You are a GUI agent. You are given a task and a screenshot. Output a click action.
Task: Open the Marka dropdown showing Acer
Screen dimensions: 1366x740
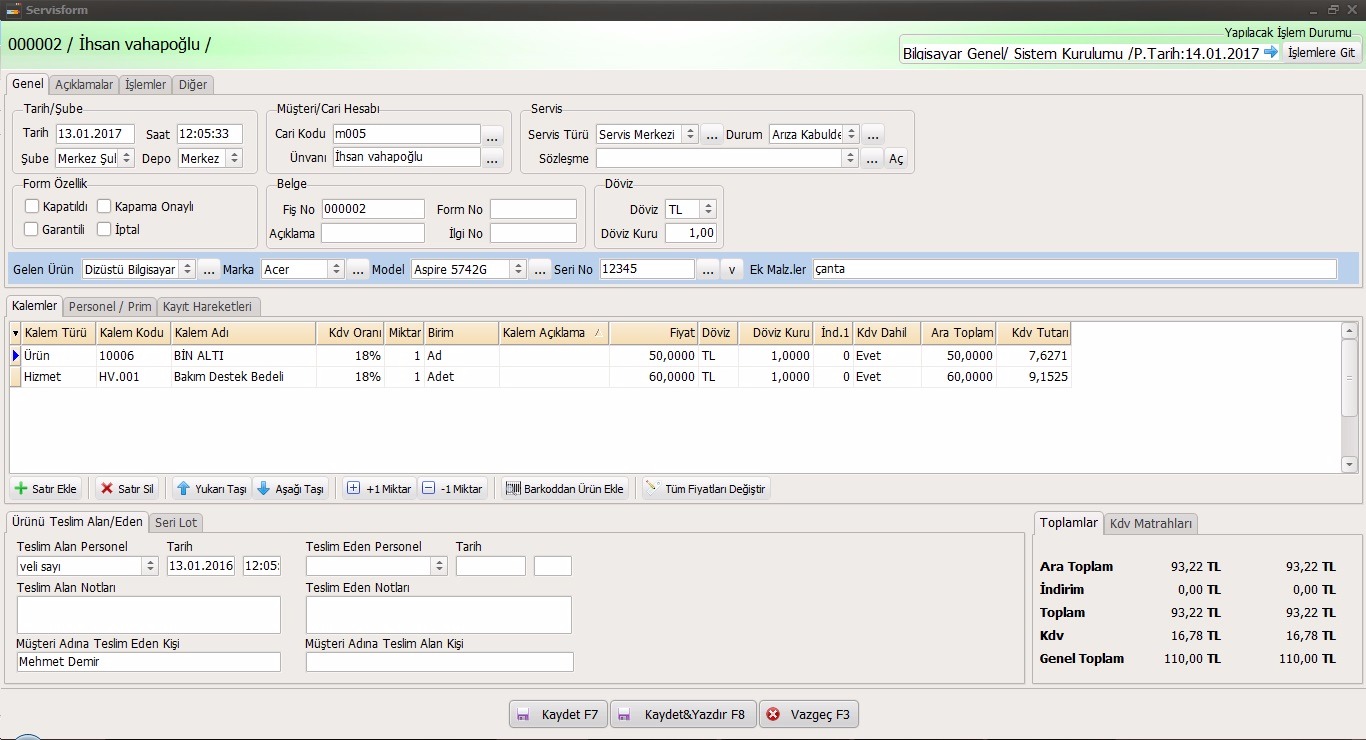pos(335,270)
